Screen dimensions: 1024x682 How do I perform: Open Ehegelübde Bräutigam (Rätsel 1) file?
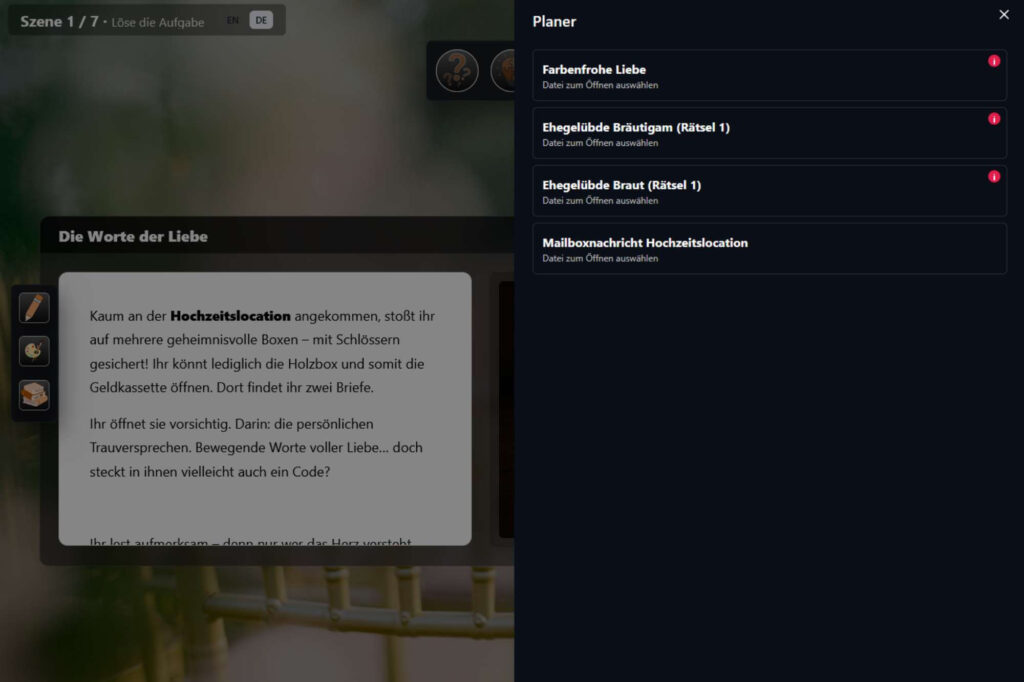pyautogui.click(x=760, y=134)
